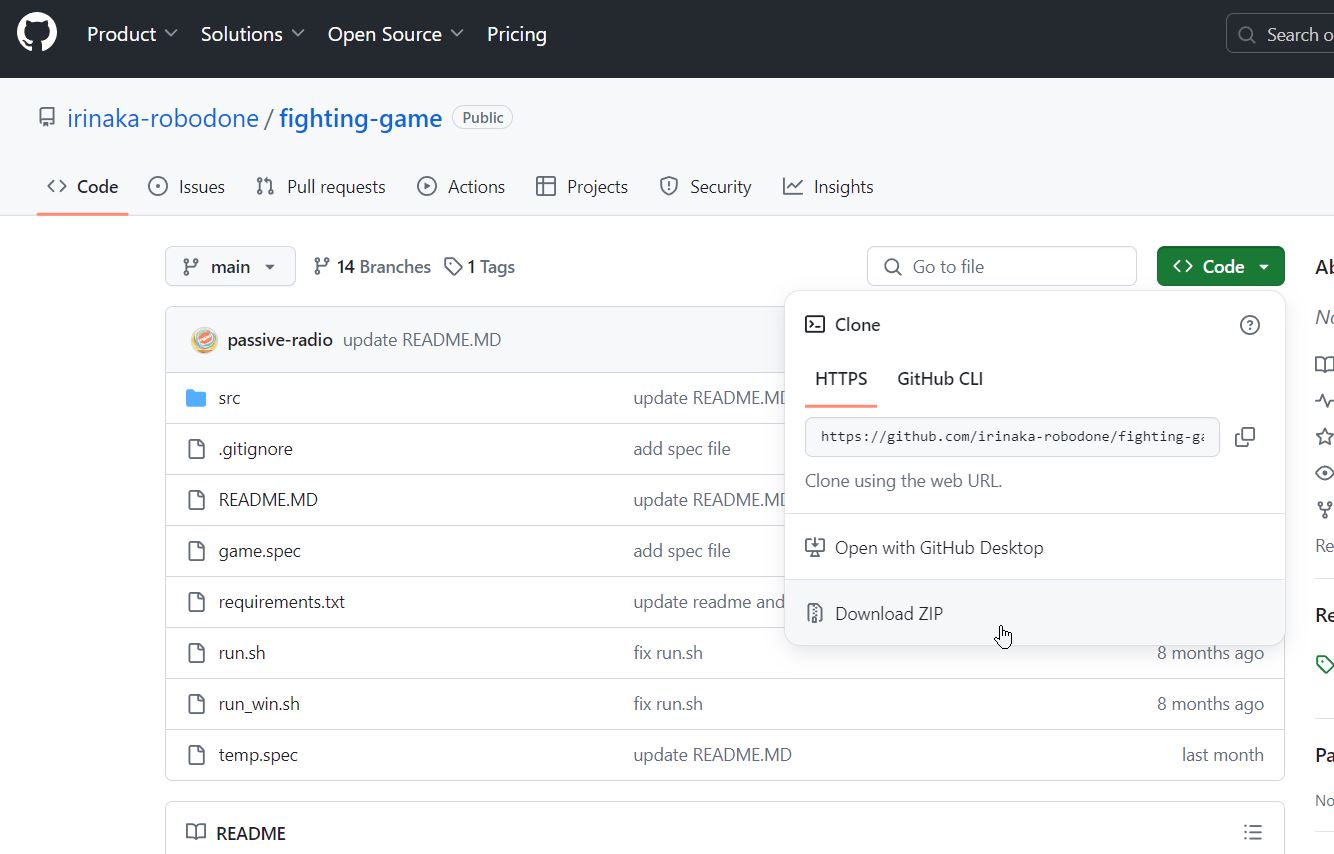Open the update README.MD commit message in header row
This screenshot has width=1334, height=854.
point(422,340)
